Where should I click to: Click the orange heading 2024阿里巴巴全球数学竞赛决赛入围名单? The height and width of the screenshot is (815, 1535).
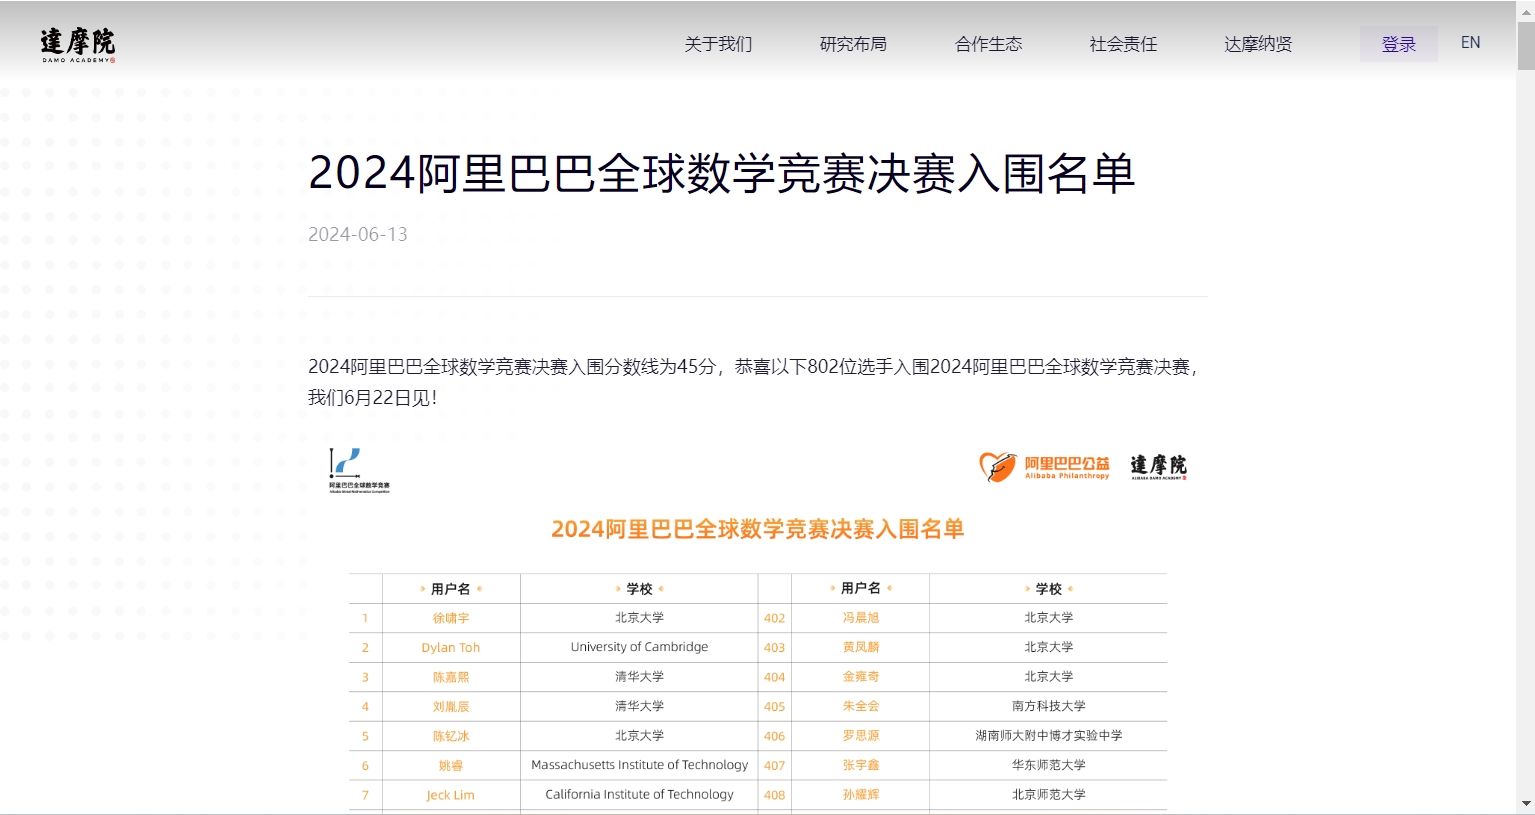pyautogui.click(x=757, y=529)
